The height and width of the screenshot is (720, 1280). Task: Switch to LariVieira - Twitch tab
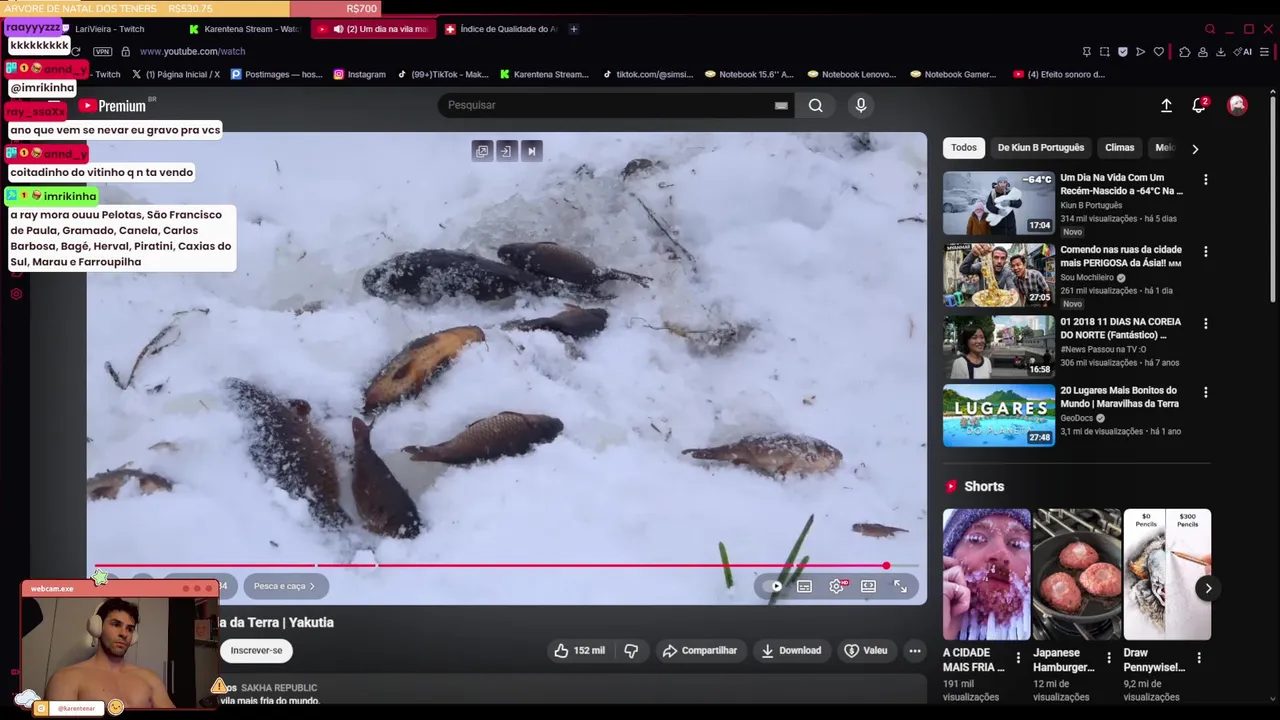point(109,29)
